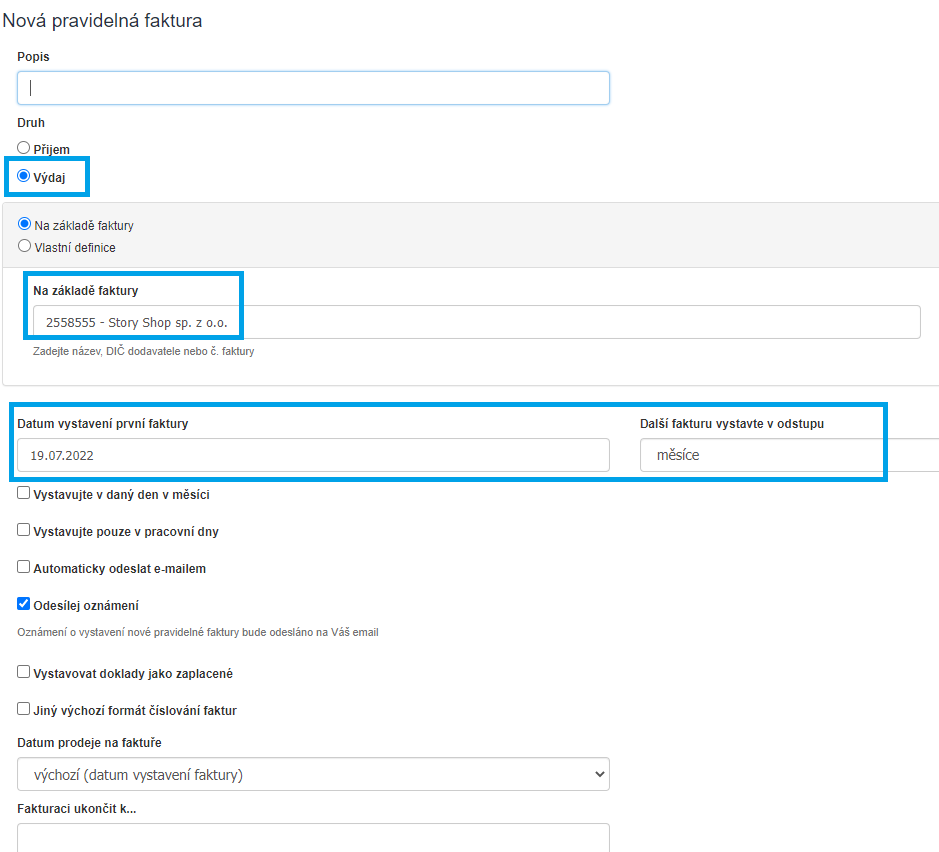Click the Vlastní definice label text
Image resolution: width=939 pixels, height=852 pixels.
[x=75, y=247]
